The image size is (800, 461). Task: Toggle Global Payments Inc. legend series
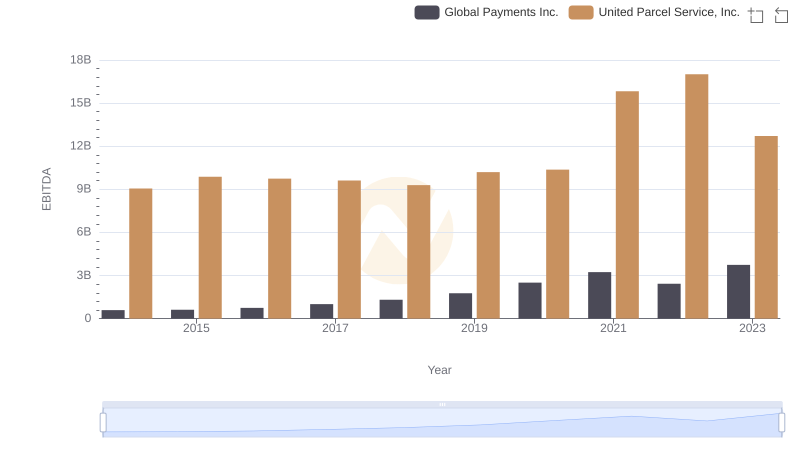point(486,12)
